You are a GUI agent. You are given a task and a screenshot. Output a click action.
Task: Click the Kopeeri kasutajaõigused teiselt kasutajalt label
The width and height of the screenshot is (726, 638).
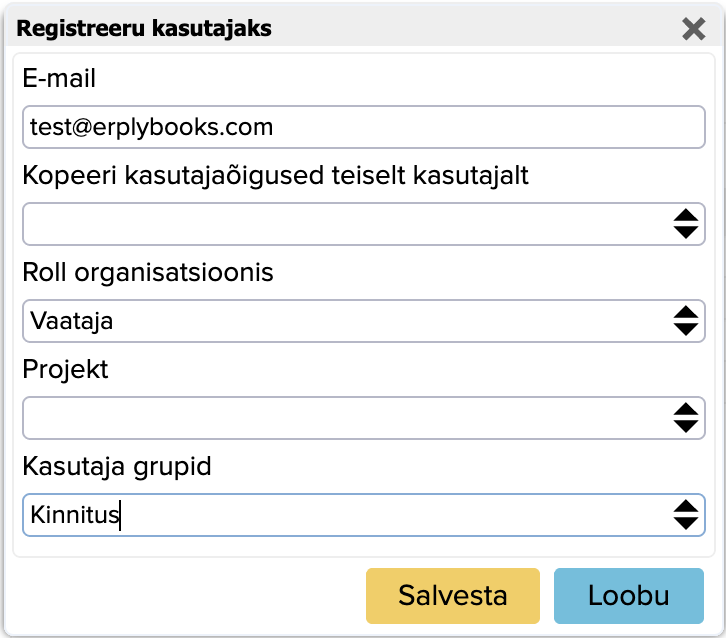[275, 175]
